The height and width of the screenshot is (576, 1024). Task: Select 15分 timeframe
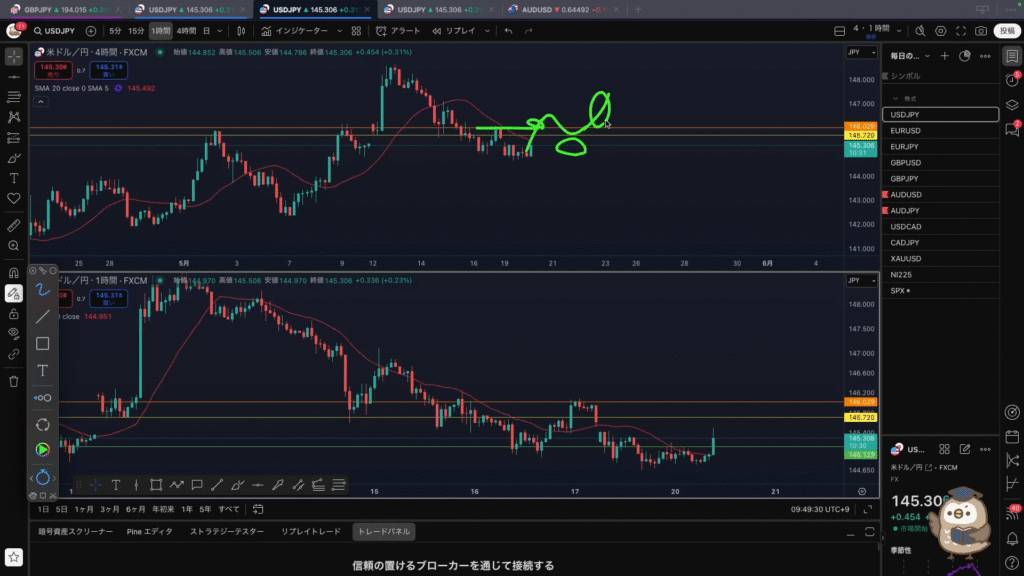pos(136,31)
